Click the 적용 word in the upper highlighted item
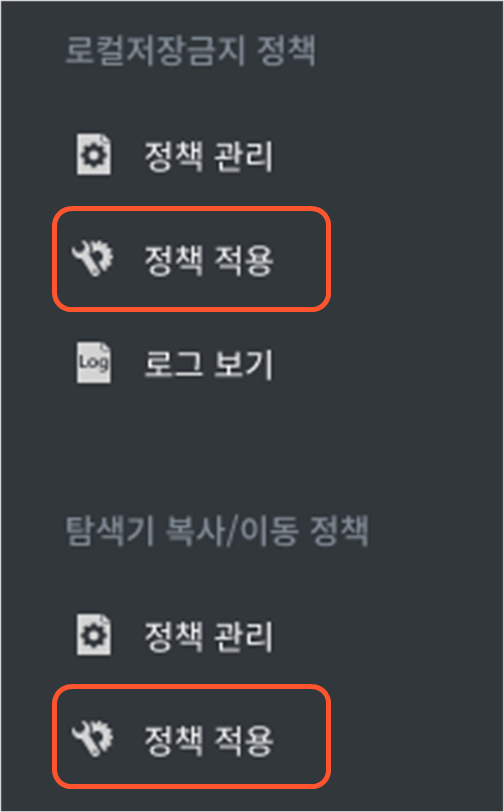Image resolution: width=504 pixels, height=812 pixels. [x=243, y=260]
